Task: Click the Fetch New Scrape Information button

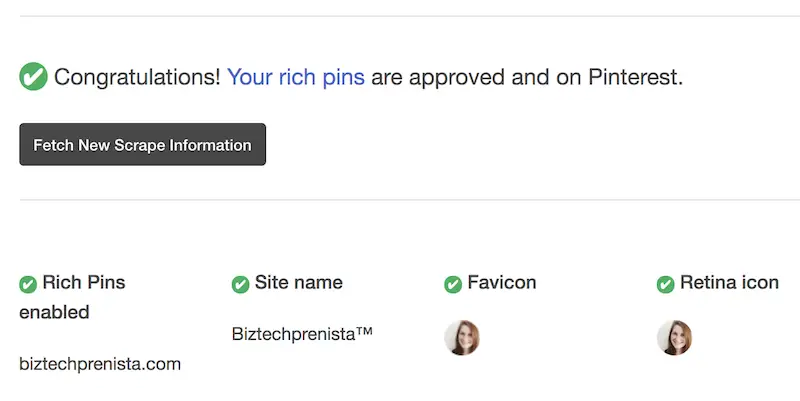Action: [x=142, y=144]
